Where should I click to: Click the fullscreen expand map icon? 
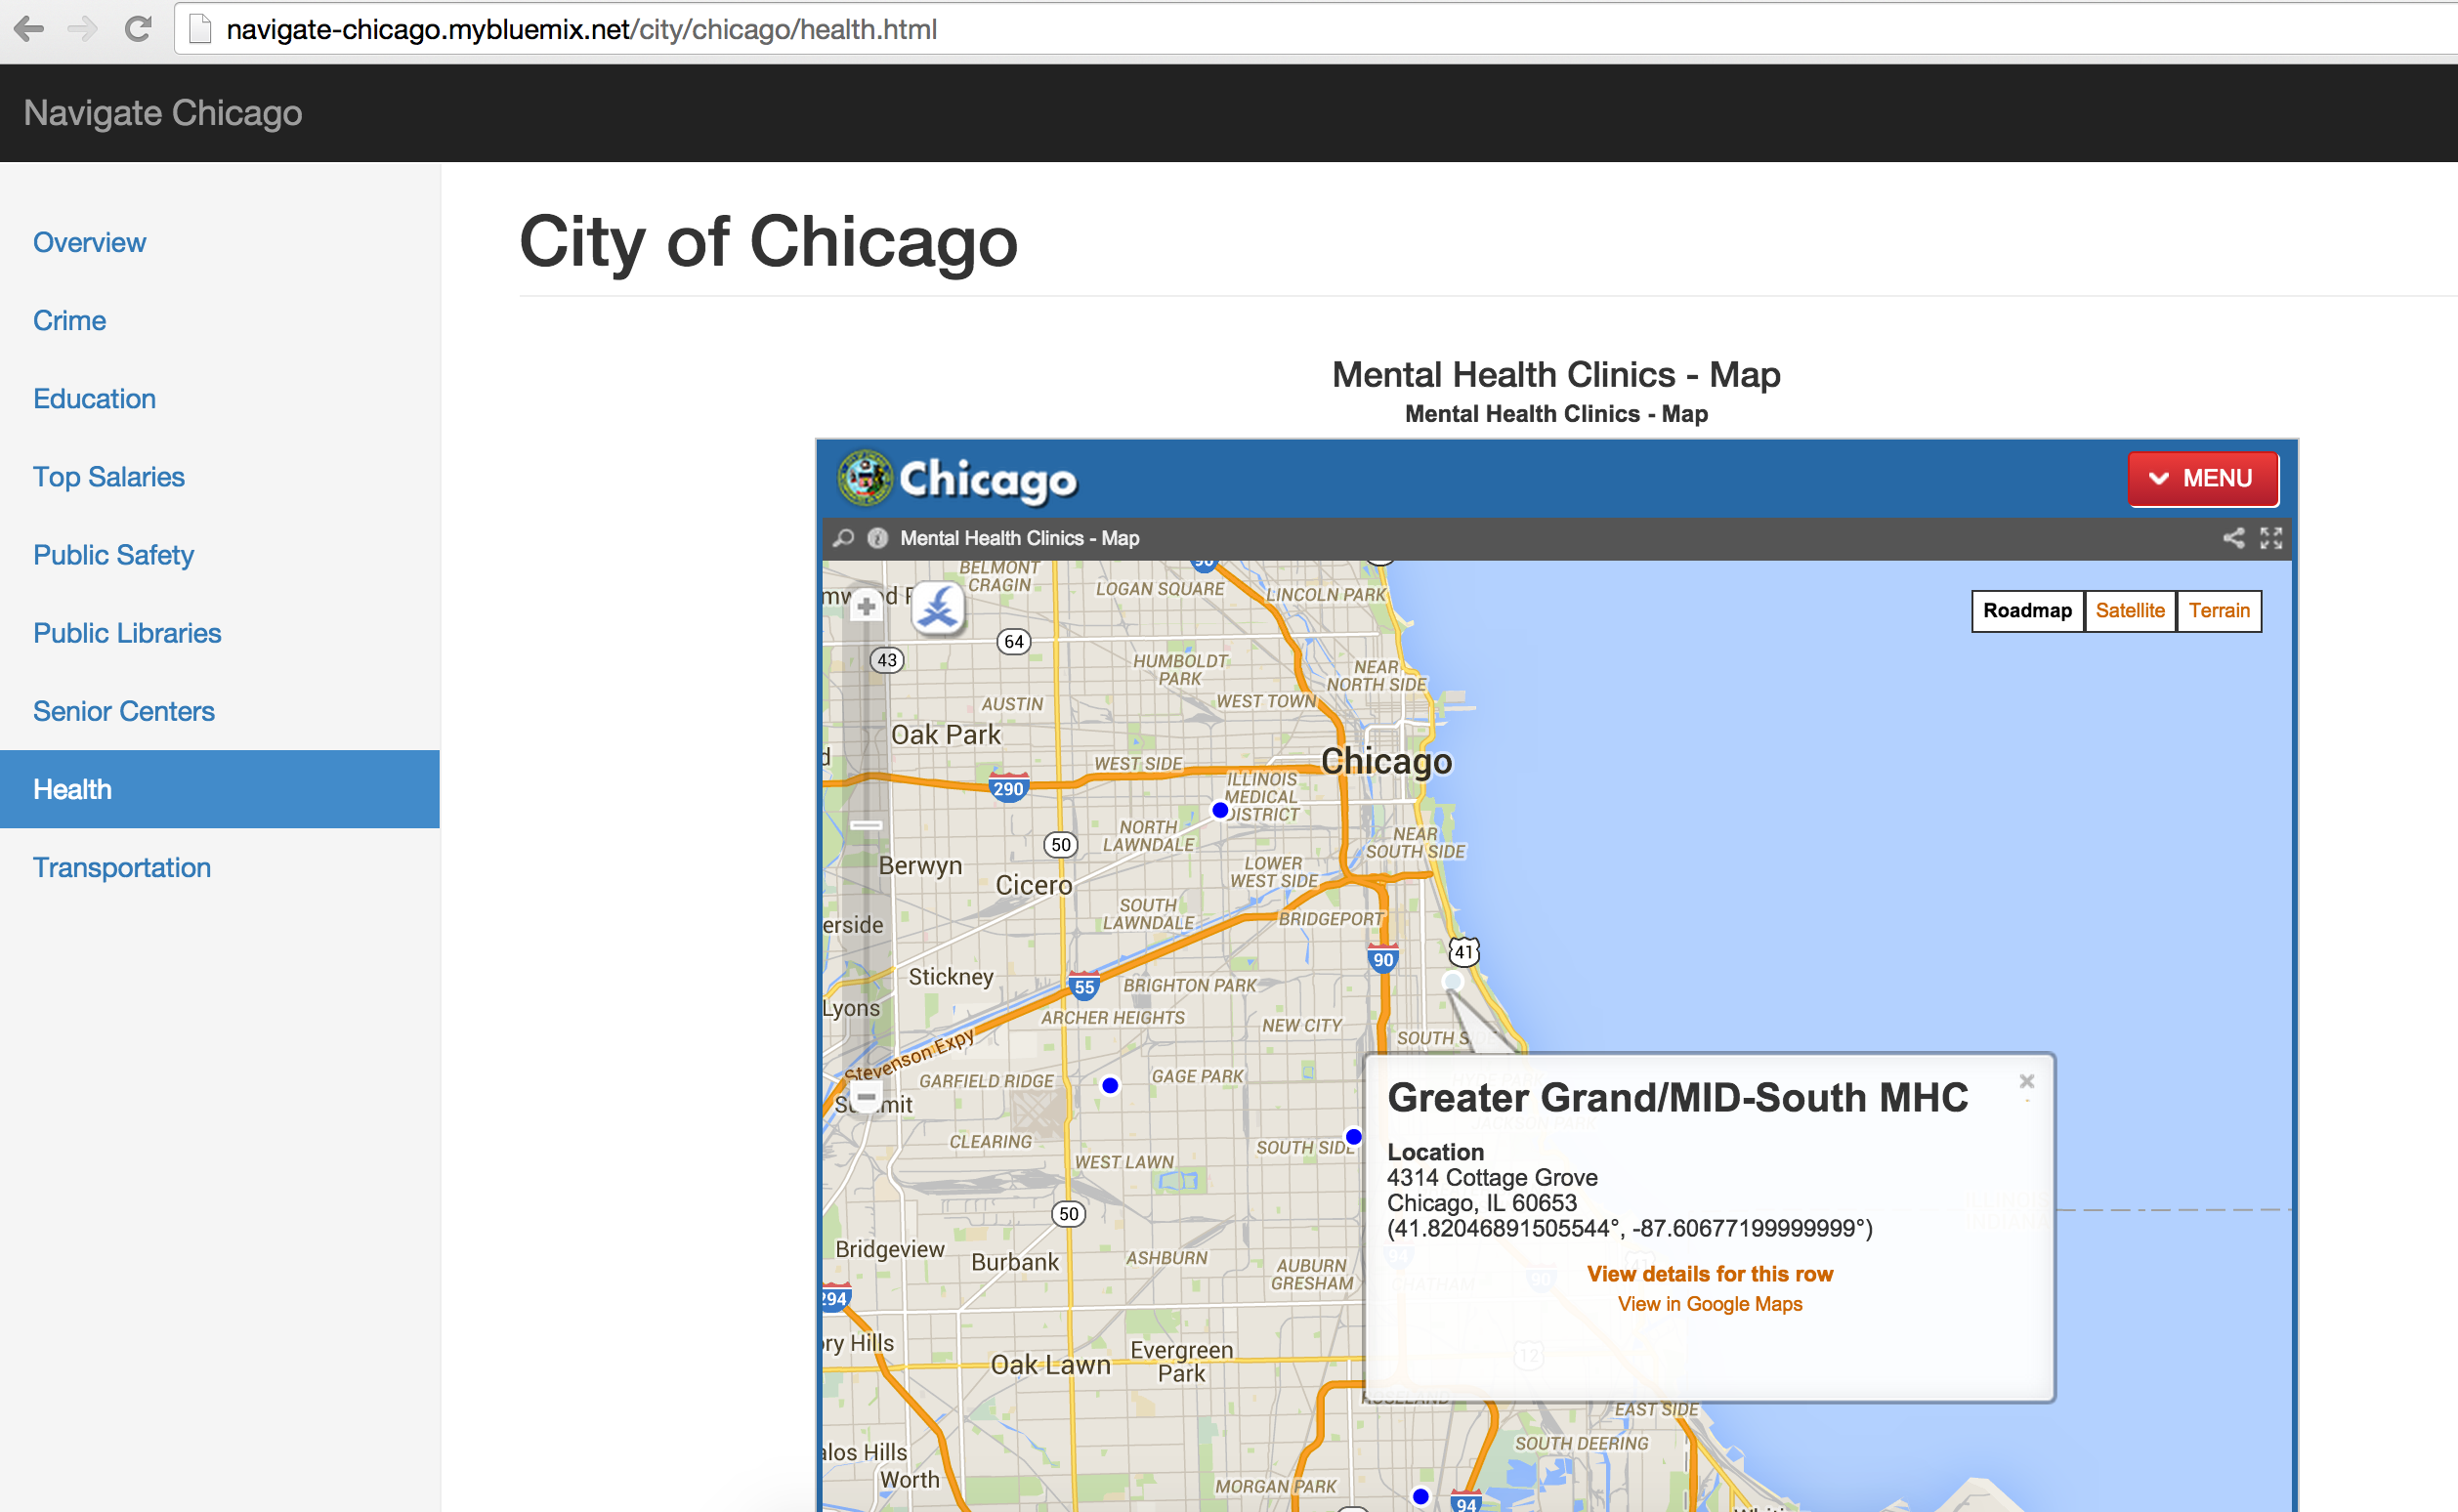coord(2271,538)
